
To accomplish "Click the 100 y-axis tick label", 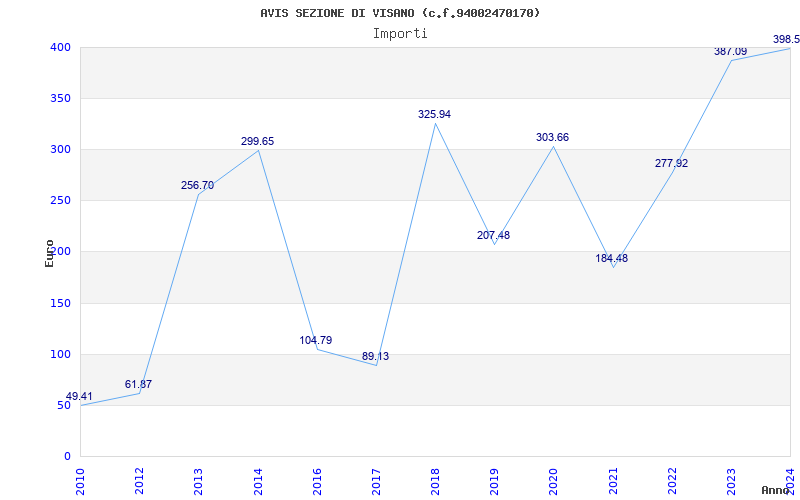I will click(60, 355).
